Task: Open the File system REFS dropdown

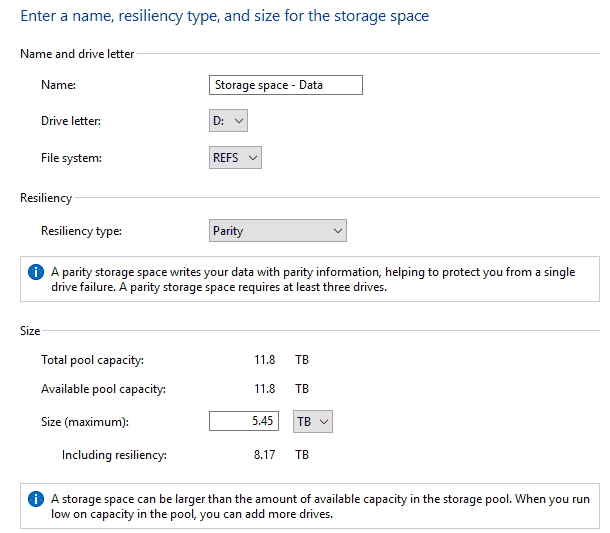Action: (x=235, y=158)
